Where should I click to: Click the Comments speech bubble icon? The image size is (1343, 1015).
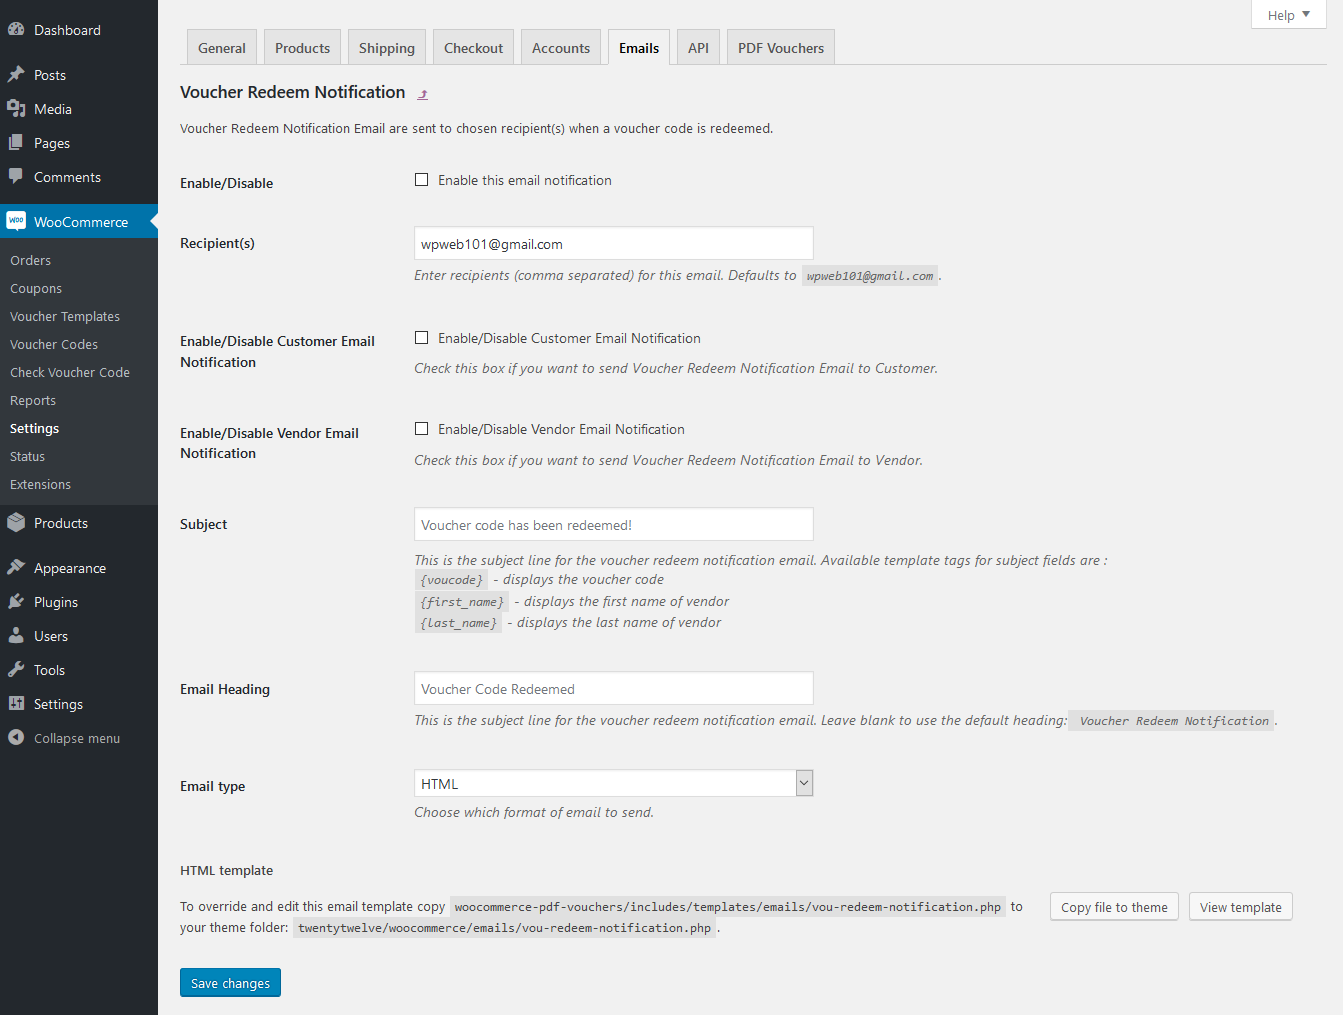point(16,177)
